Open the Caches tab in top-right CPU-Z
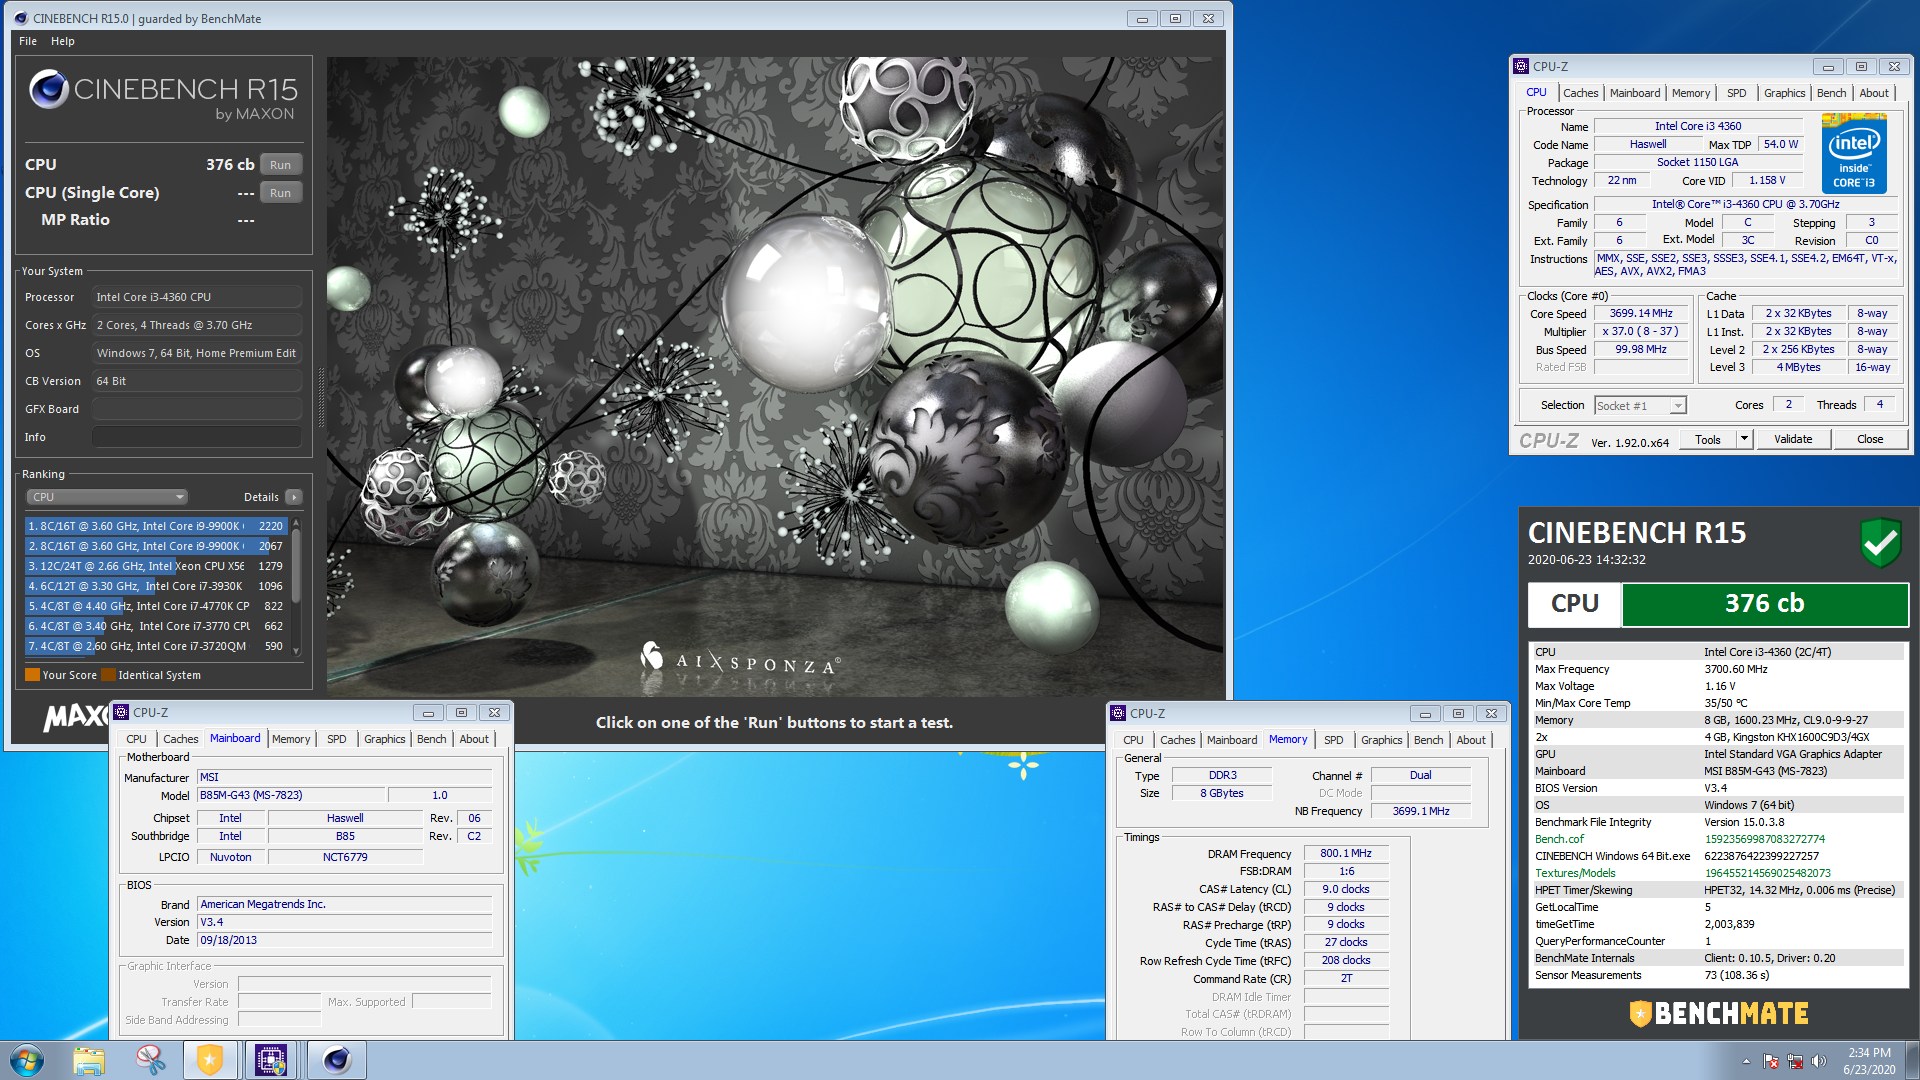The image size is (1920, 1080). 1580,93
